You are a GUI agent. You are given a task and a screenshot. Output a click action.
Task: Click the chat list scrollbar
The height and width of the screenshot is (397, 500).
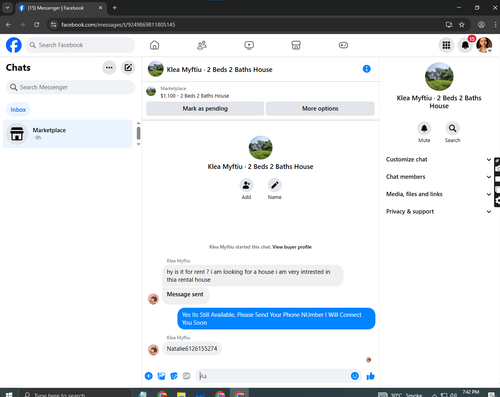[x=138, y=134]
